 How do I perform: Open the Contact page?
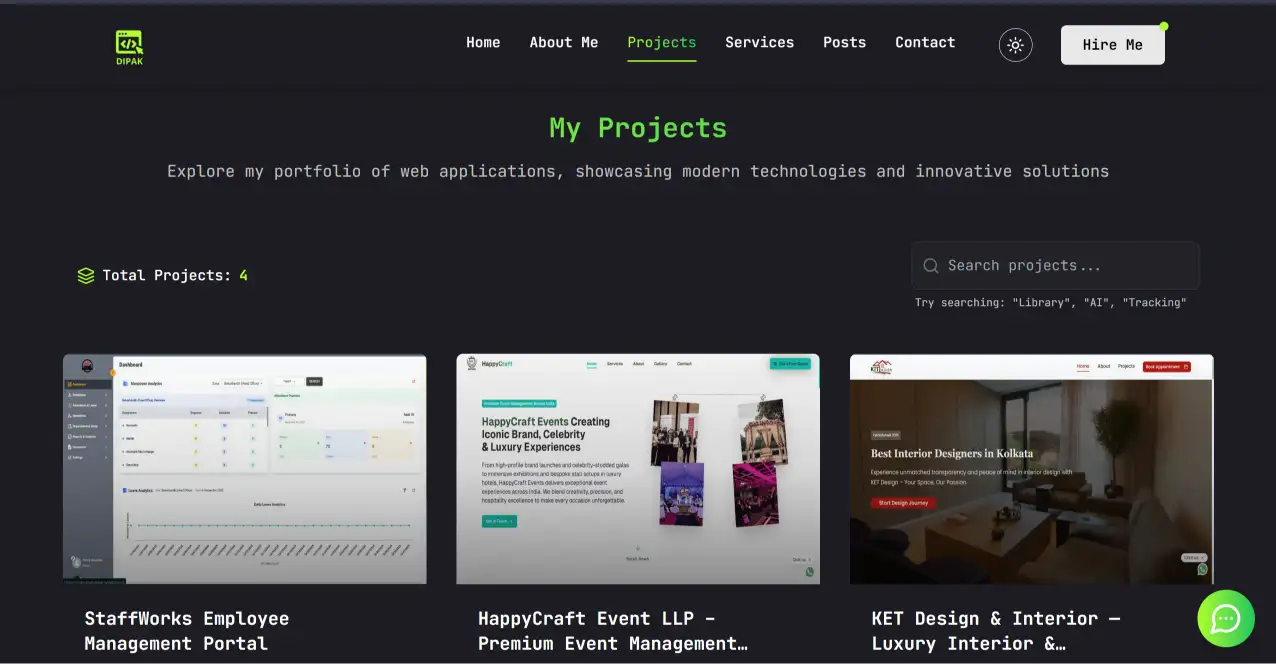(x=924, y=42)
